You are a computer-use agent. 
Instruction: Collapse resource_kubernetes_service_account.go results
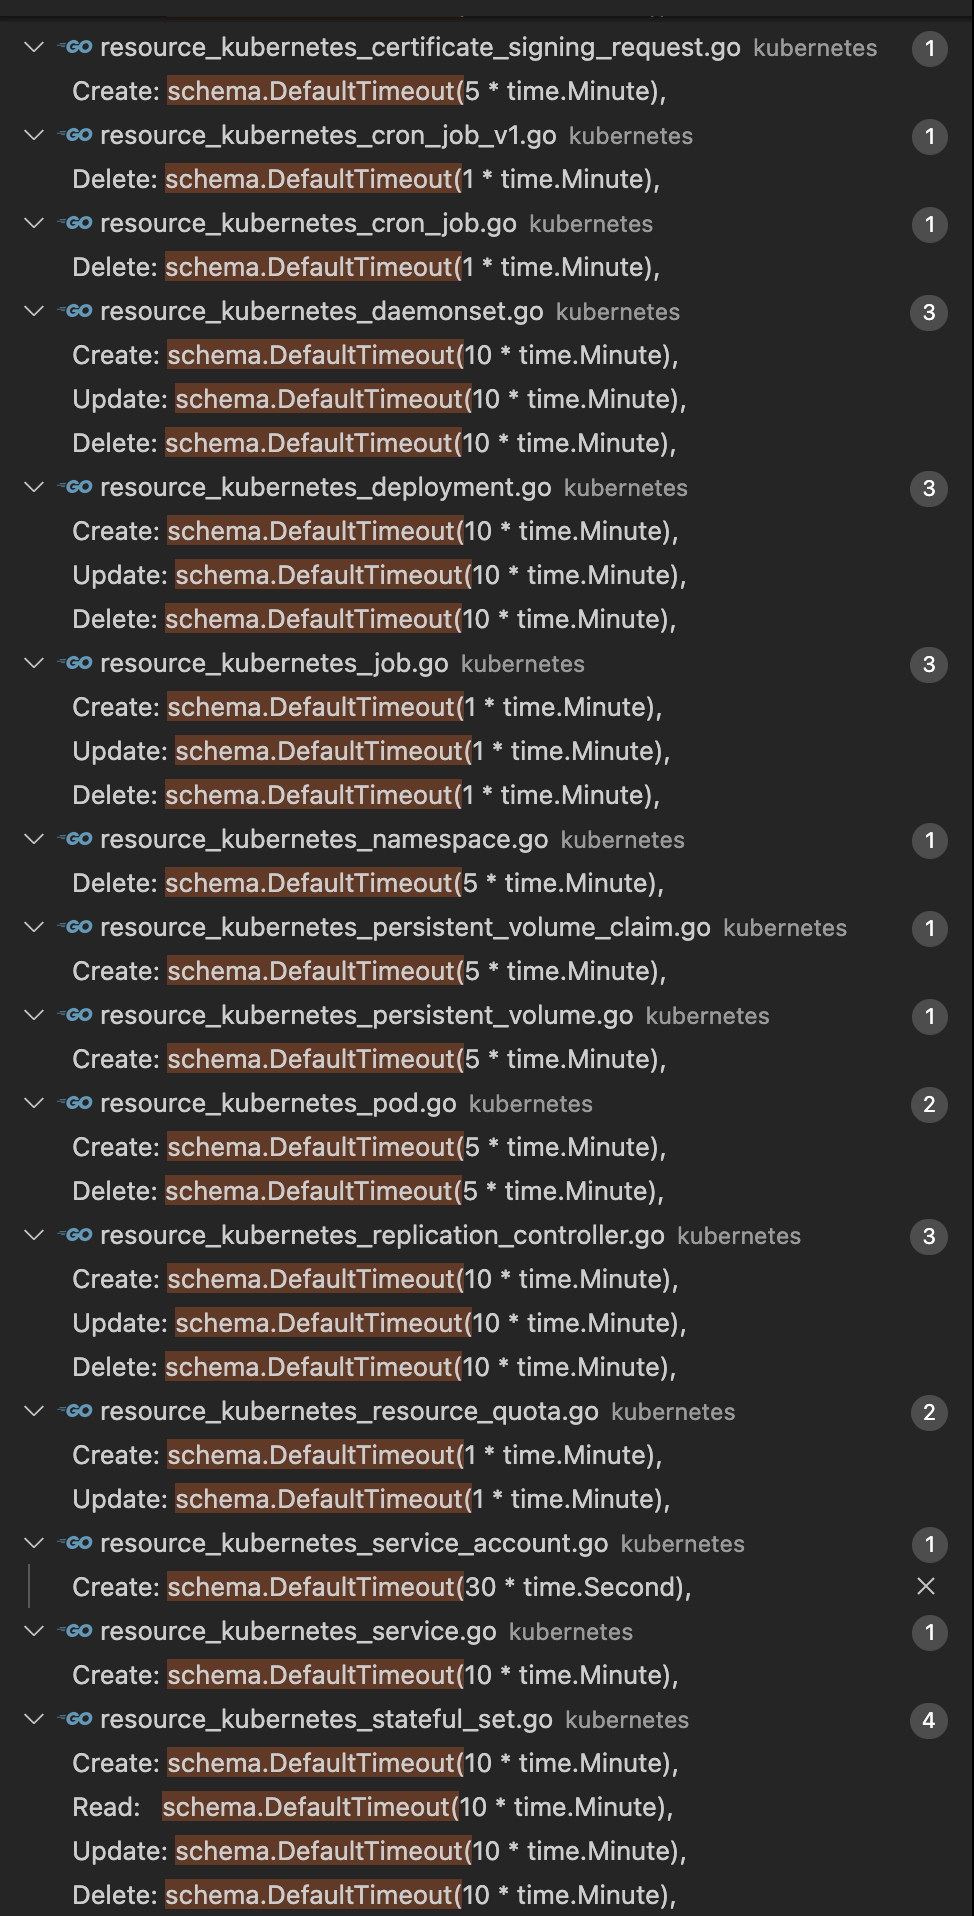[34, 1543]
